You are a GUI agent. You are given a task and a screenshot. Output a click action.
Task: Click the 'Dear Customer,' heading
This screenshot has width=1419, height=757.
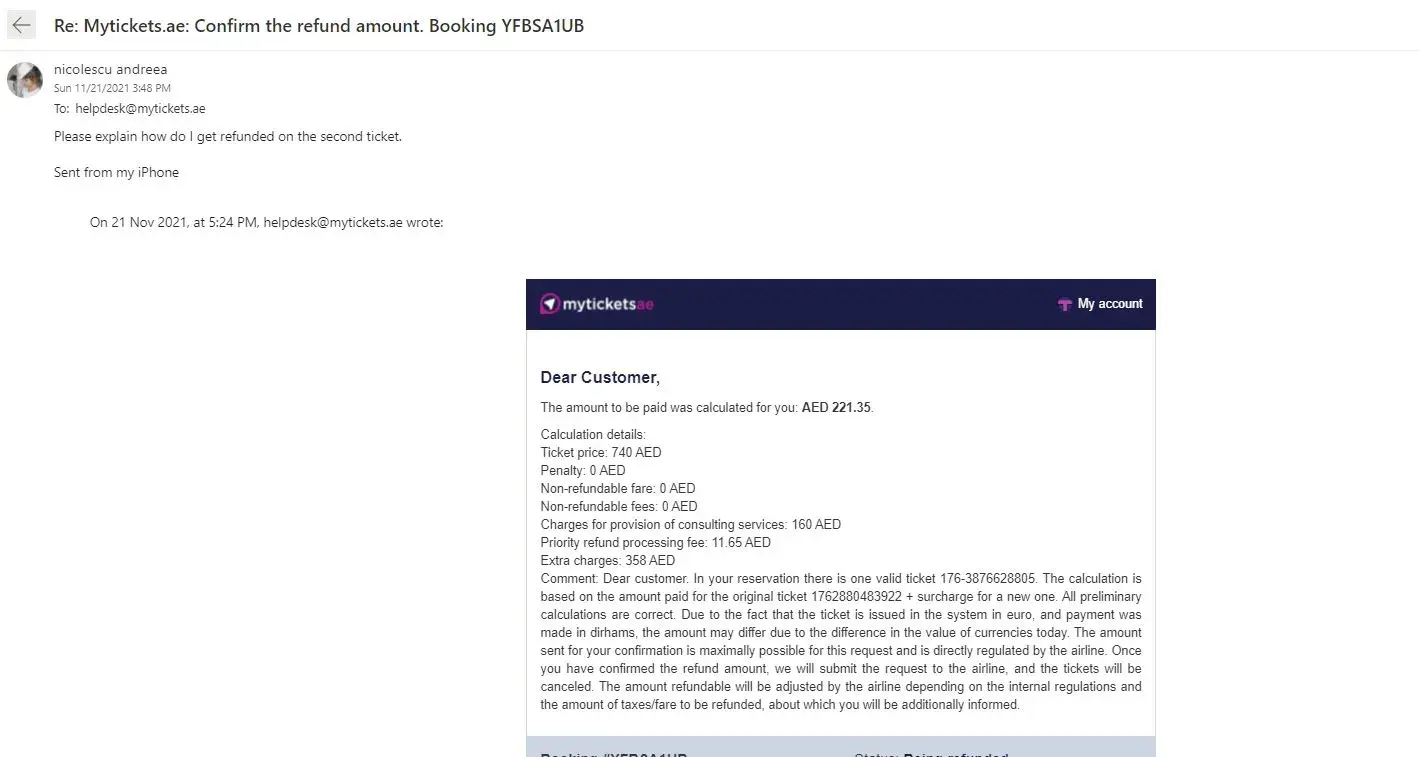[600, 377]
